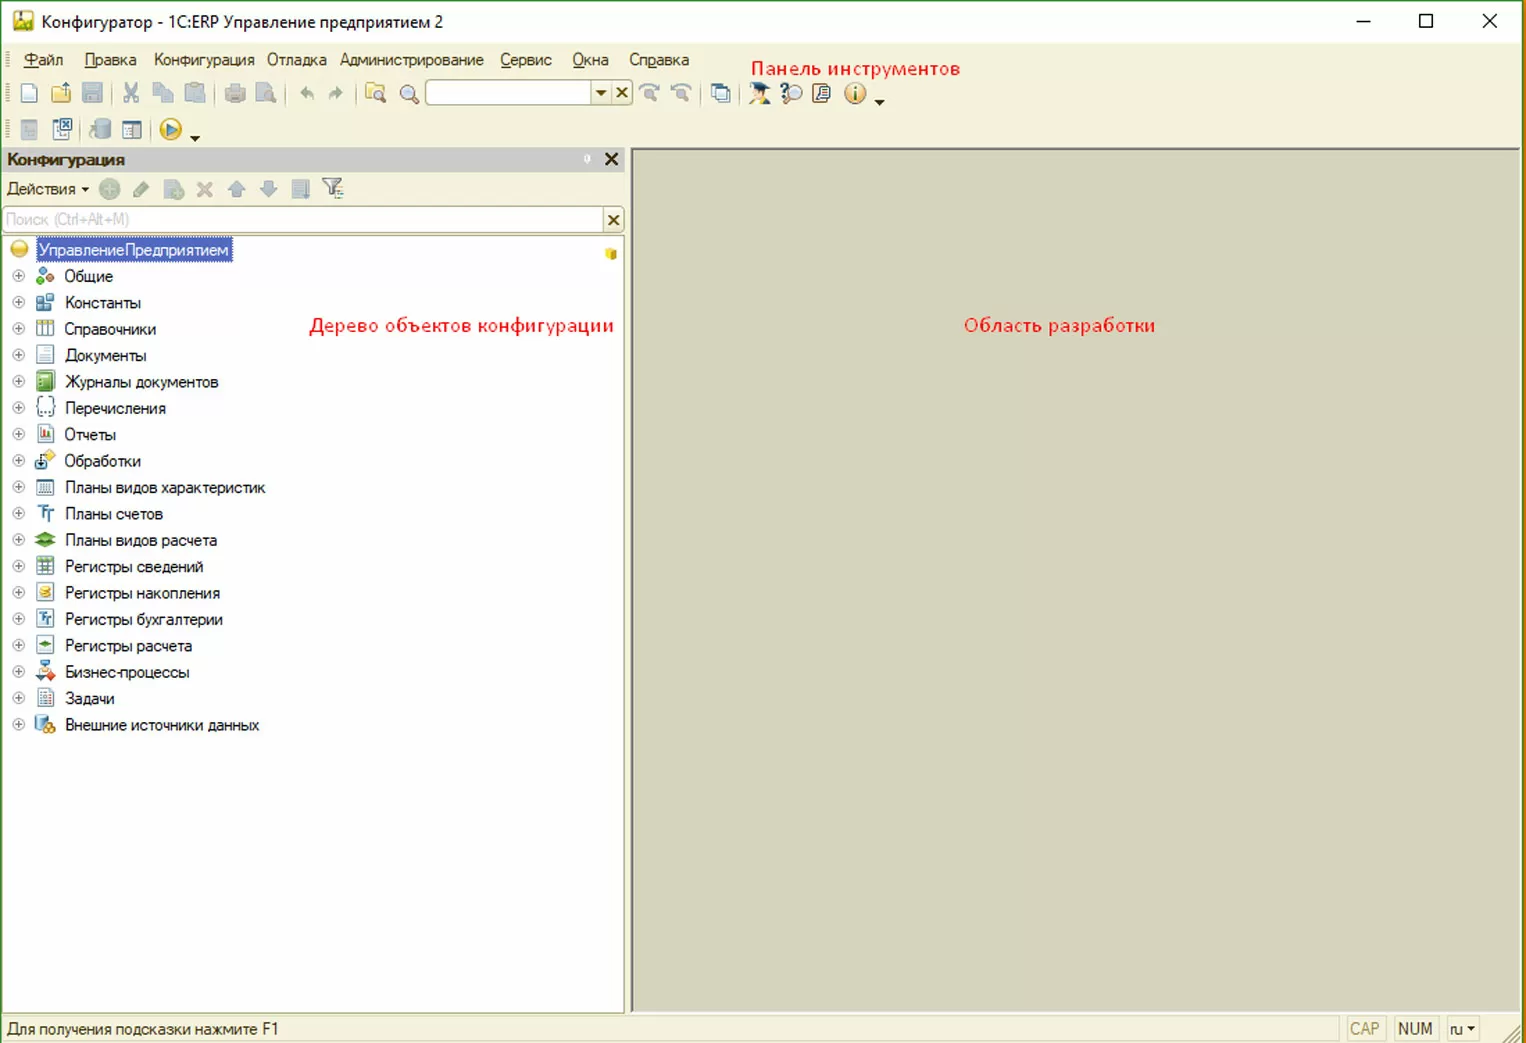Image resolution: width=1526 pixels, height=1043 pixels.
Task: Expand the Справочники tree node
Action: (x=18, y=329)
